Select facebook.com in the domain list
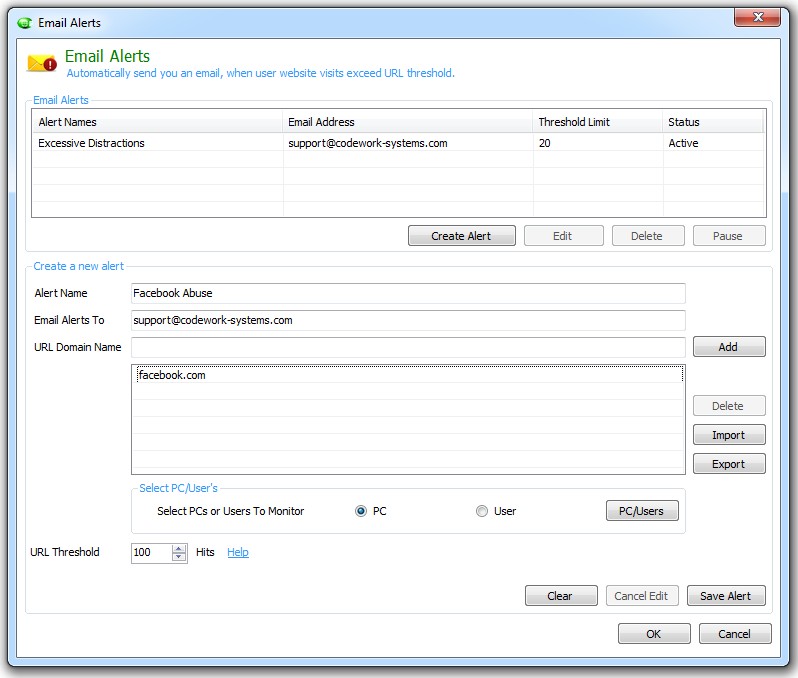Image resolution: width=798 pixels, height=678 pixels. coord(172,375)
